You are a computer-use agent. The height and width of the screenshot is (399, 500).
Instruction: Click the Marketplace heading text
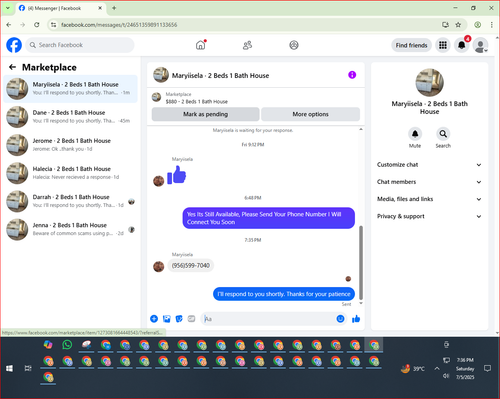[49, 67]
